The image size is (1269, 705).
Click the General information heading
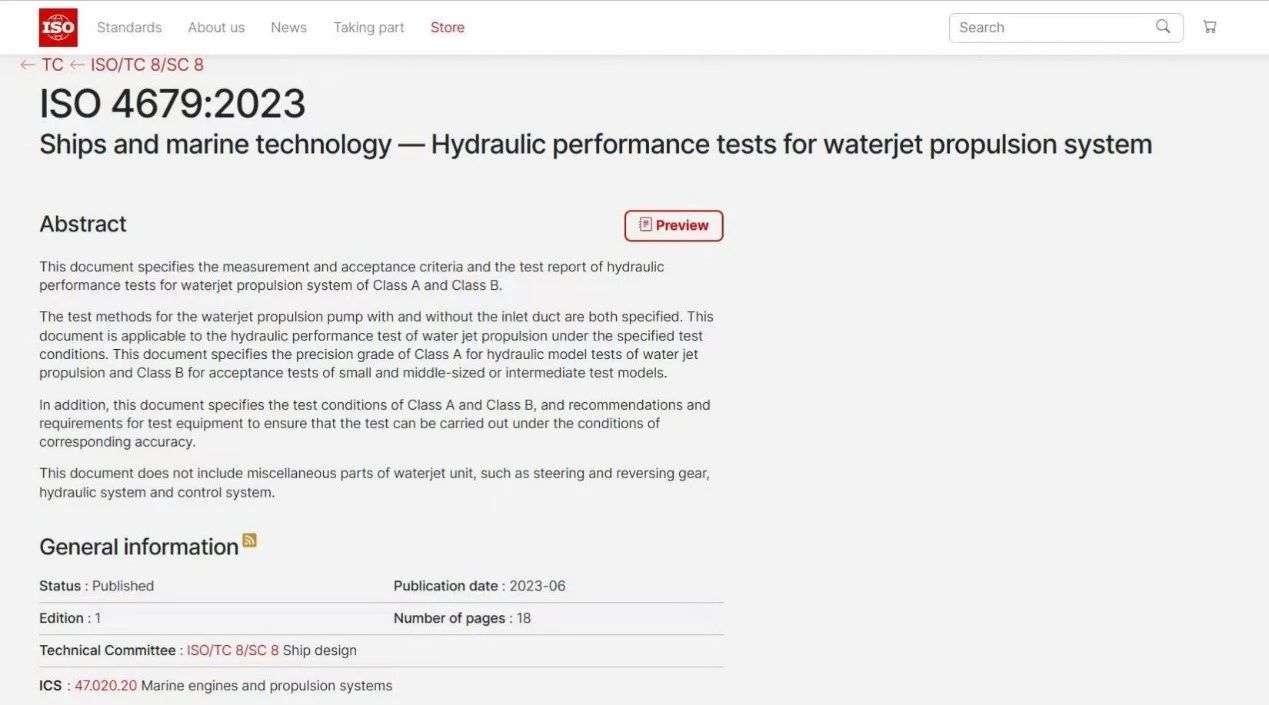click(x=139, y=547)
